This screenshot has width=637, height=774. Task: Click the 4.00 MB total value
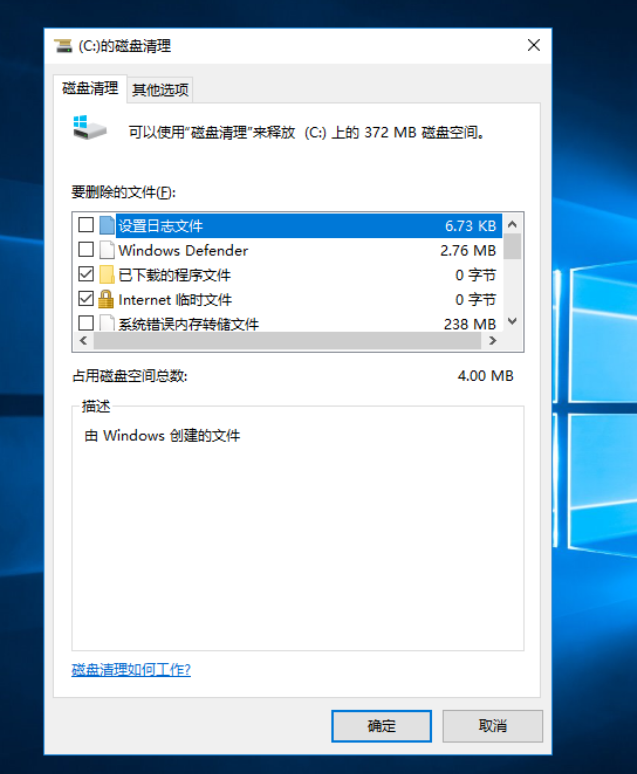point(485,376)
